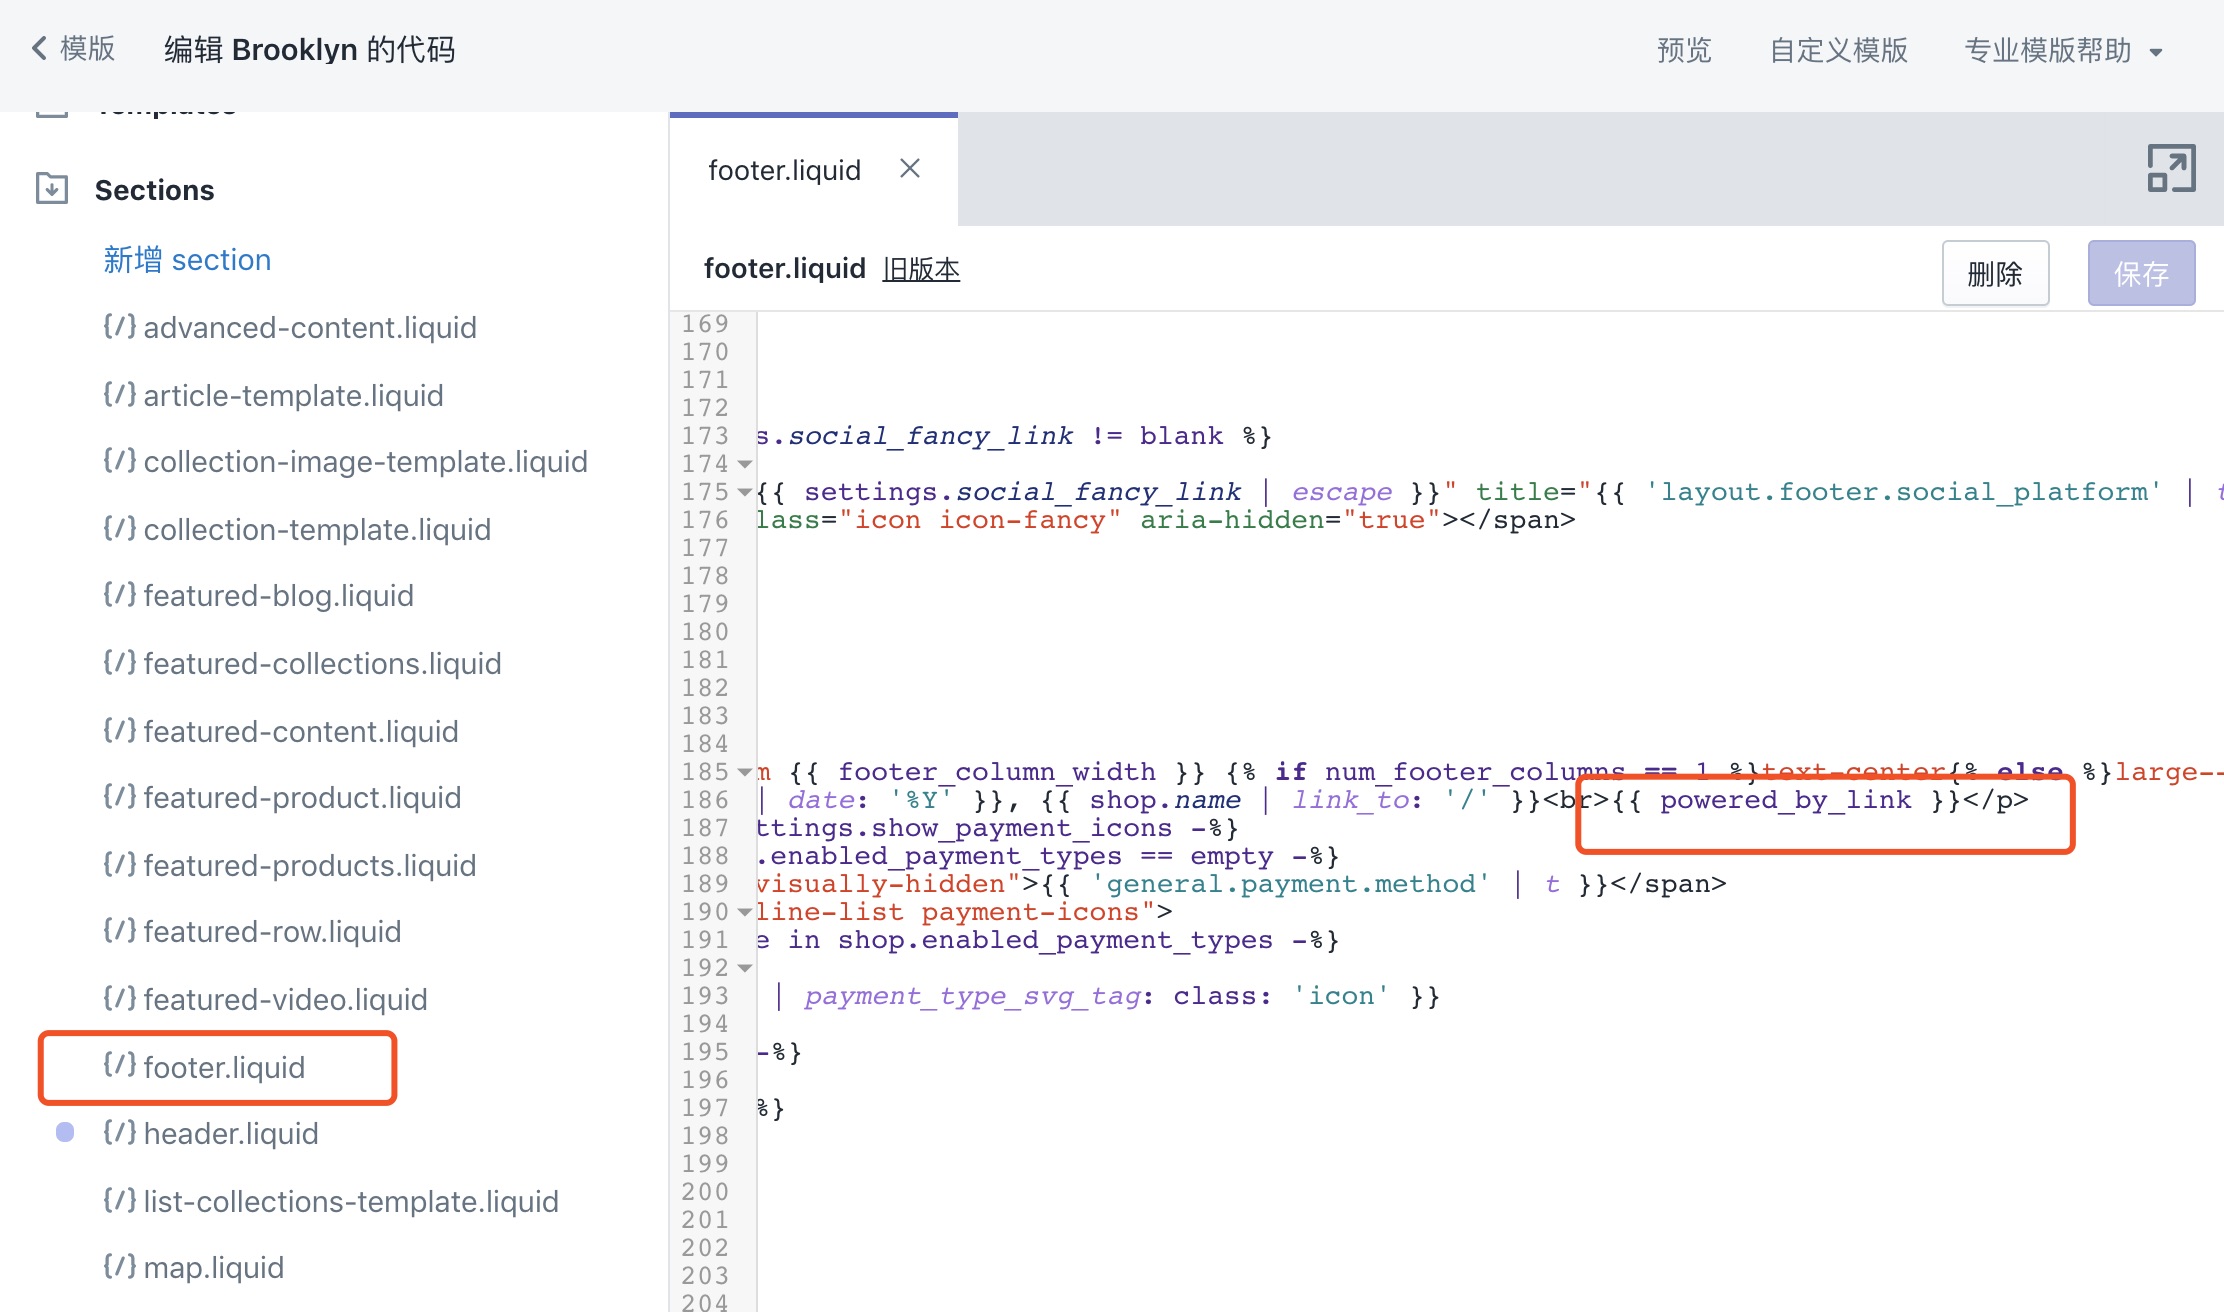The width and height of the screenshot is (2224, 1312).
Task: Click the Sections folder download icon
Action: (x=52, y=188)
